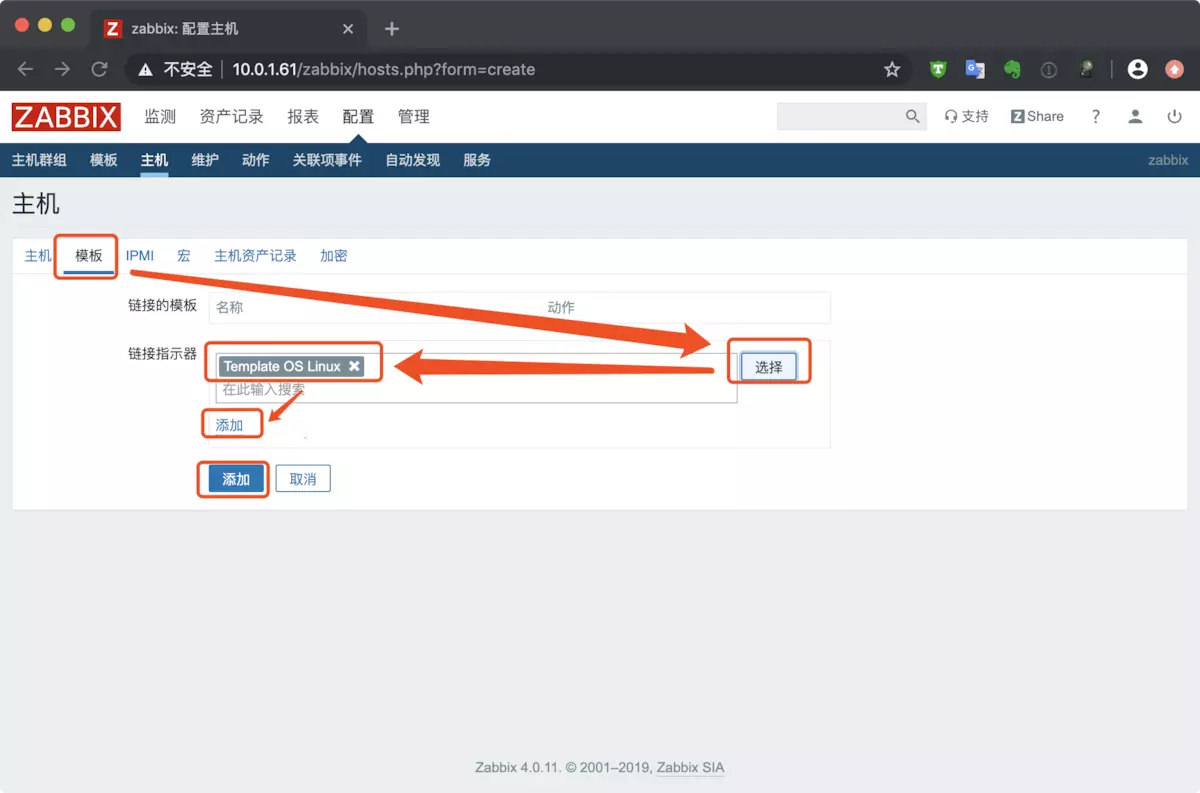Reload the browser page
1200x793 pixels.
click(99, 69)
